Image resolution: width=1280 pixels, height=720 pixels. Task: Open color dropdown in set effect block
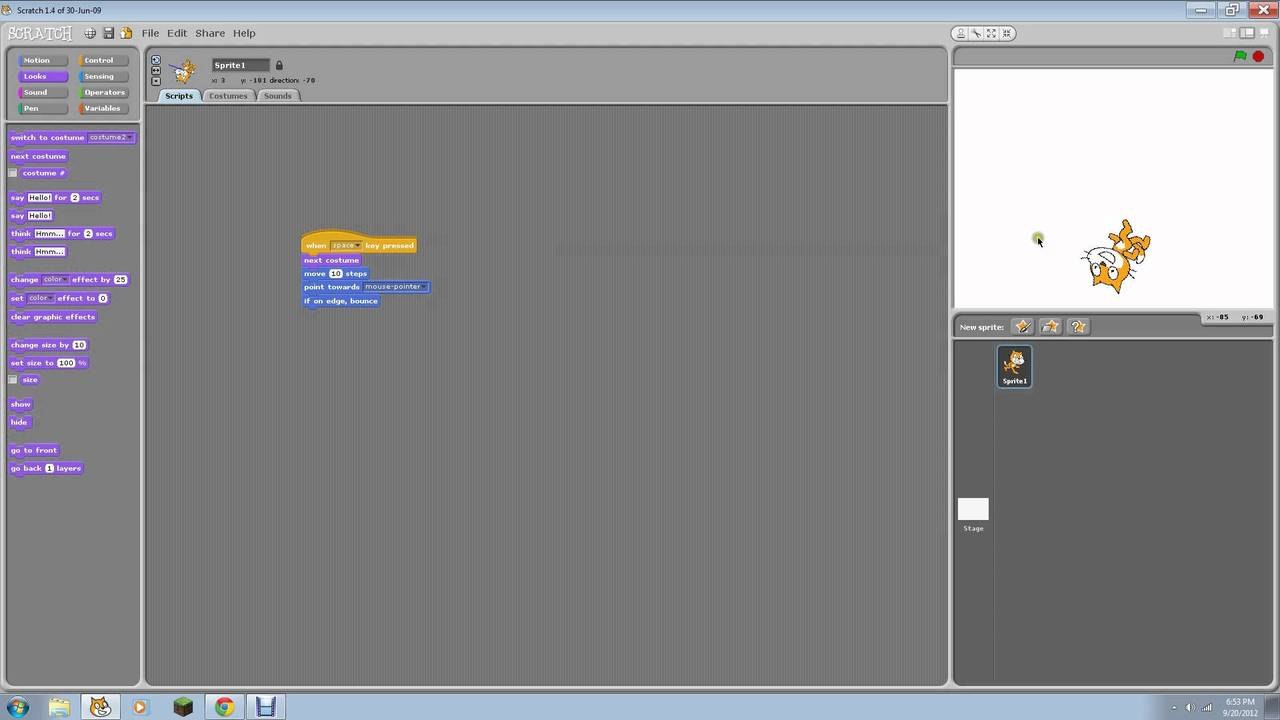click(x=41, y=298)
